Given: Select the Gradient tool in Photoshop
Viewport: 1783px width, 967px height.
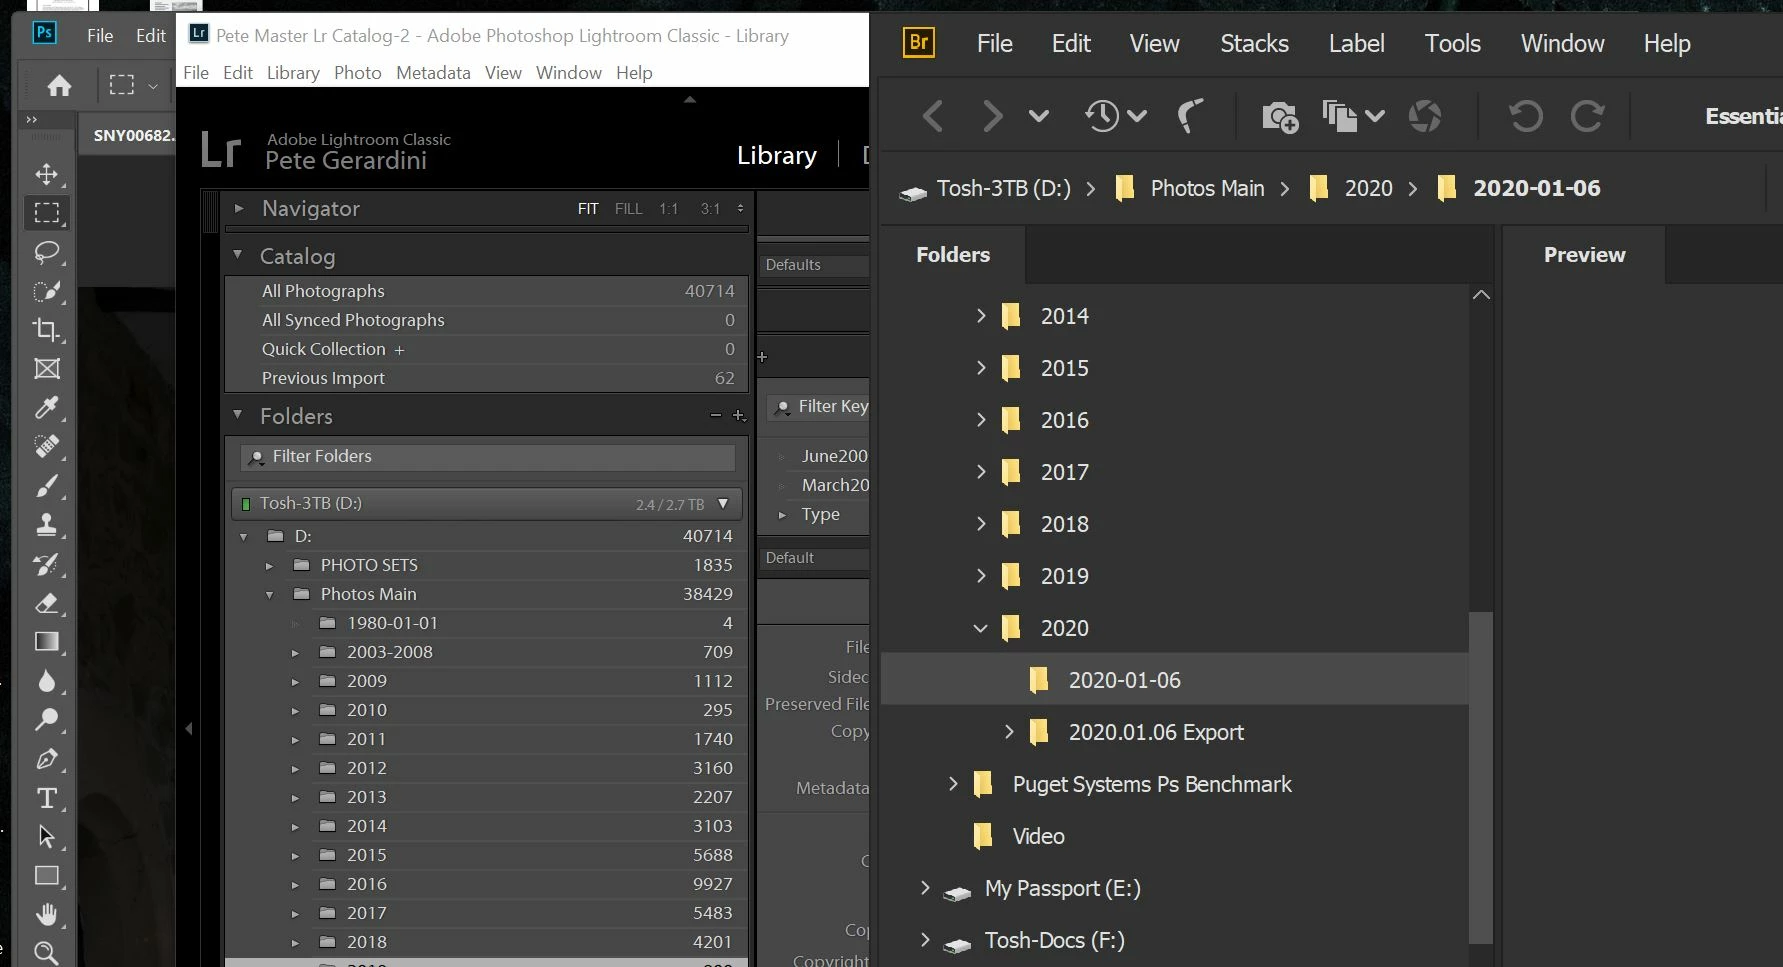Looking at the screenshot, I should (x=46, y=642).
